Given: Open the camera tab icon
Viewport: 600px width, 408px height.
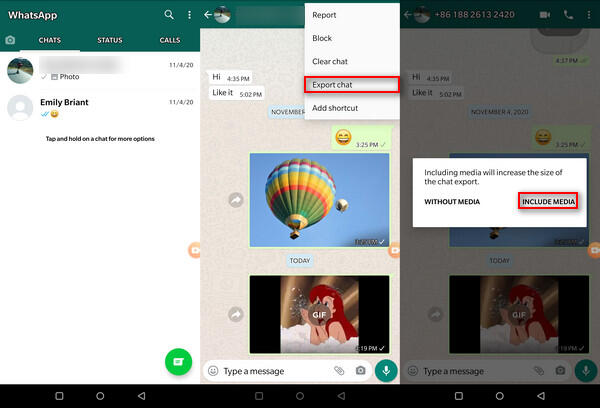Looking at the screenshot, I should coord(10,40).
